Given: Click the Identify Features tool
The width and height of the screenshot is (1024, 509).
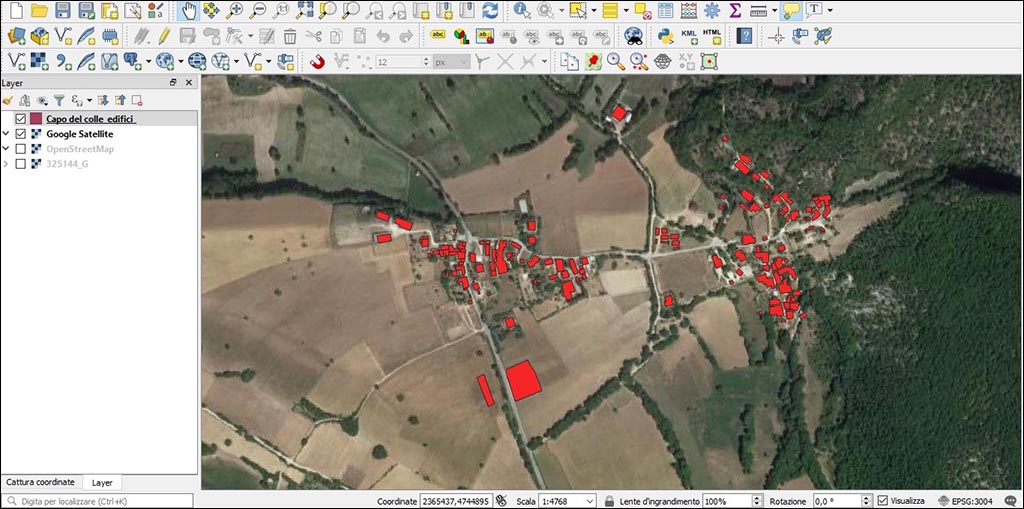Looking at the screenshot, I should pos(522,10).
